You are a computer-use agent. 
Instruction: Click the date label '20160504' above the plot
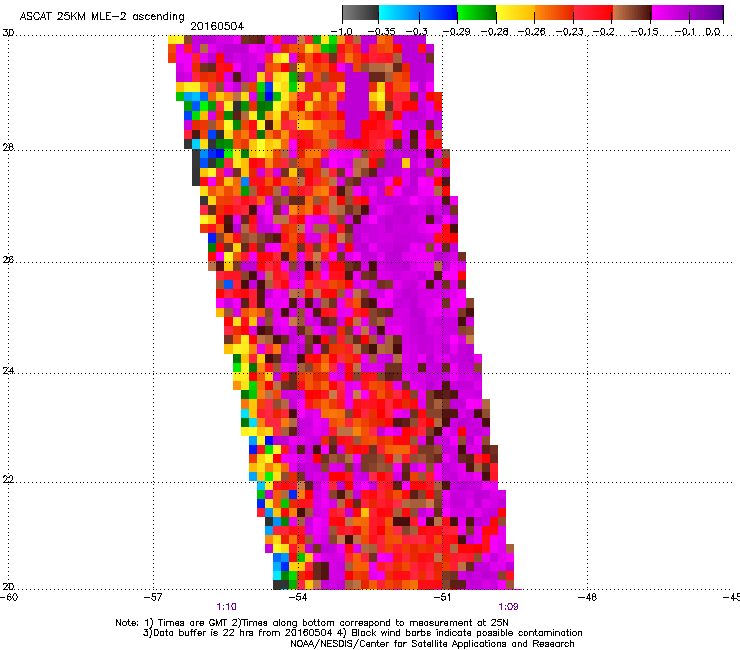217,26
